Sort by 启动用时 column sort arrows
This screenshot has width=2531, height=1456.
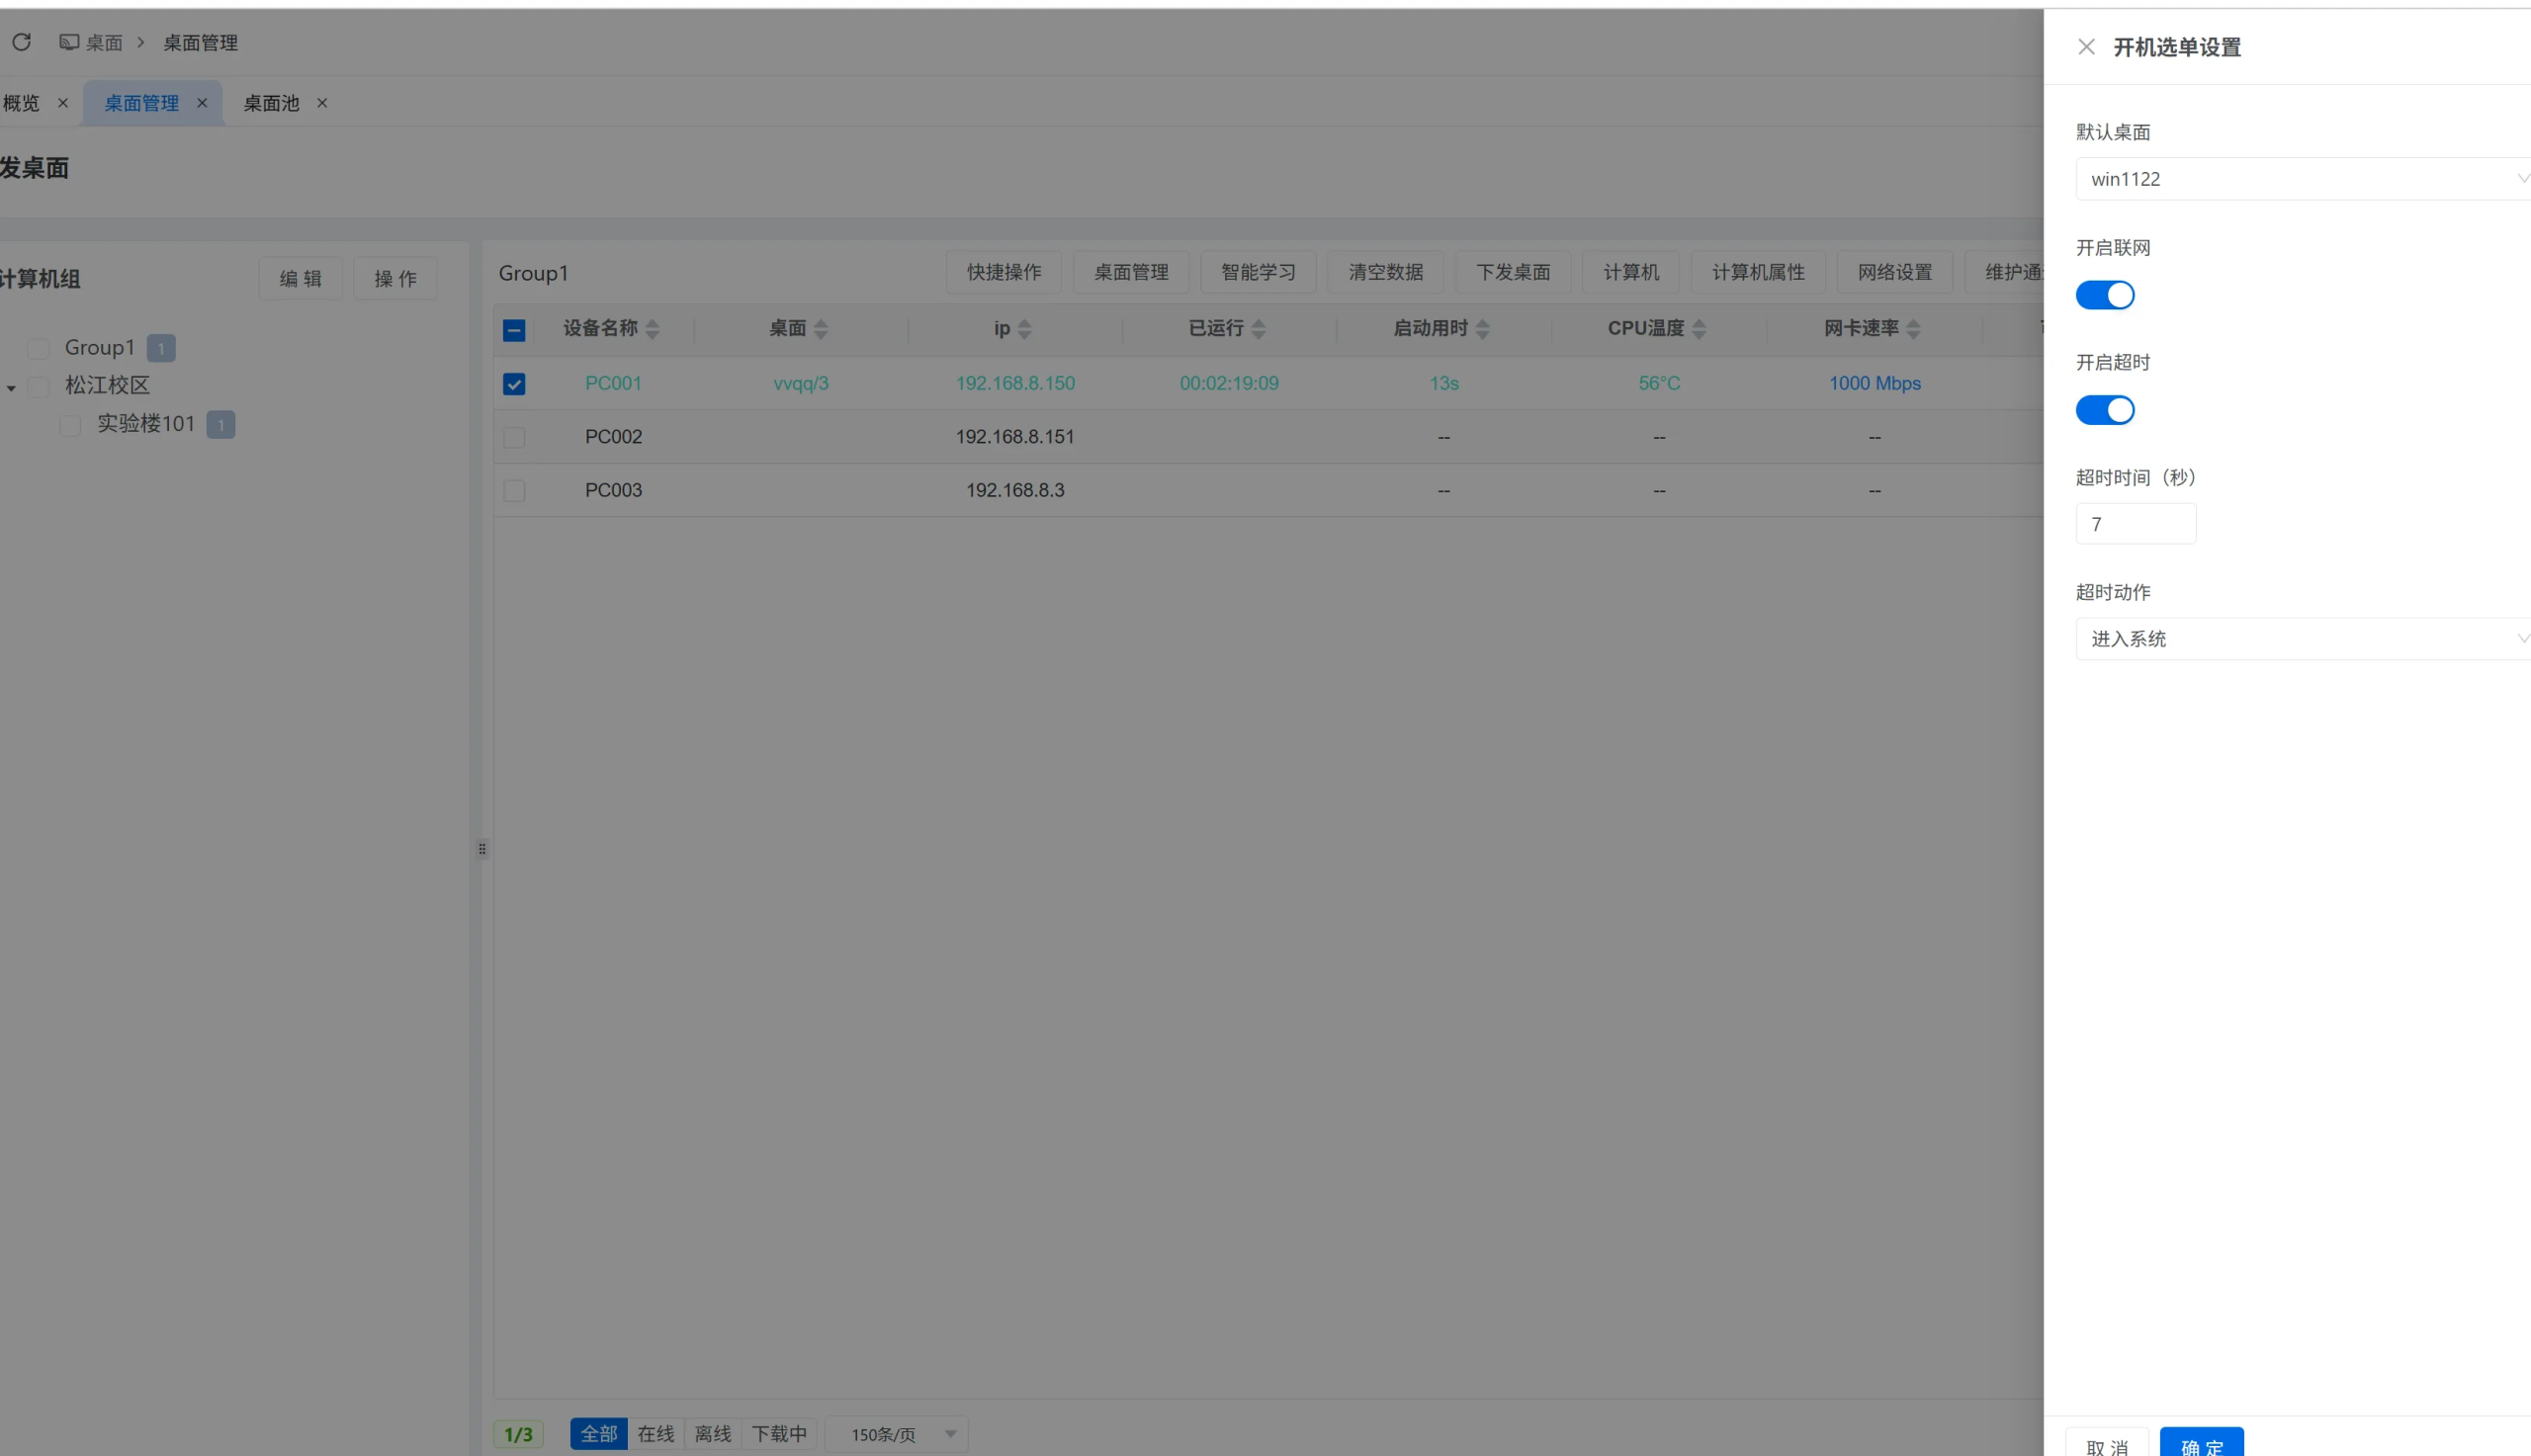point(1483,329)
